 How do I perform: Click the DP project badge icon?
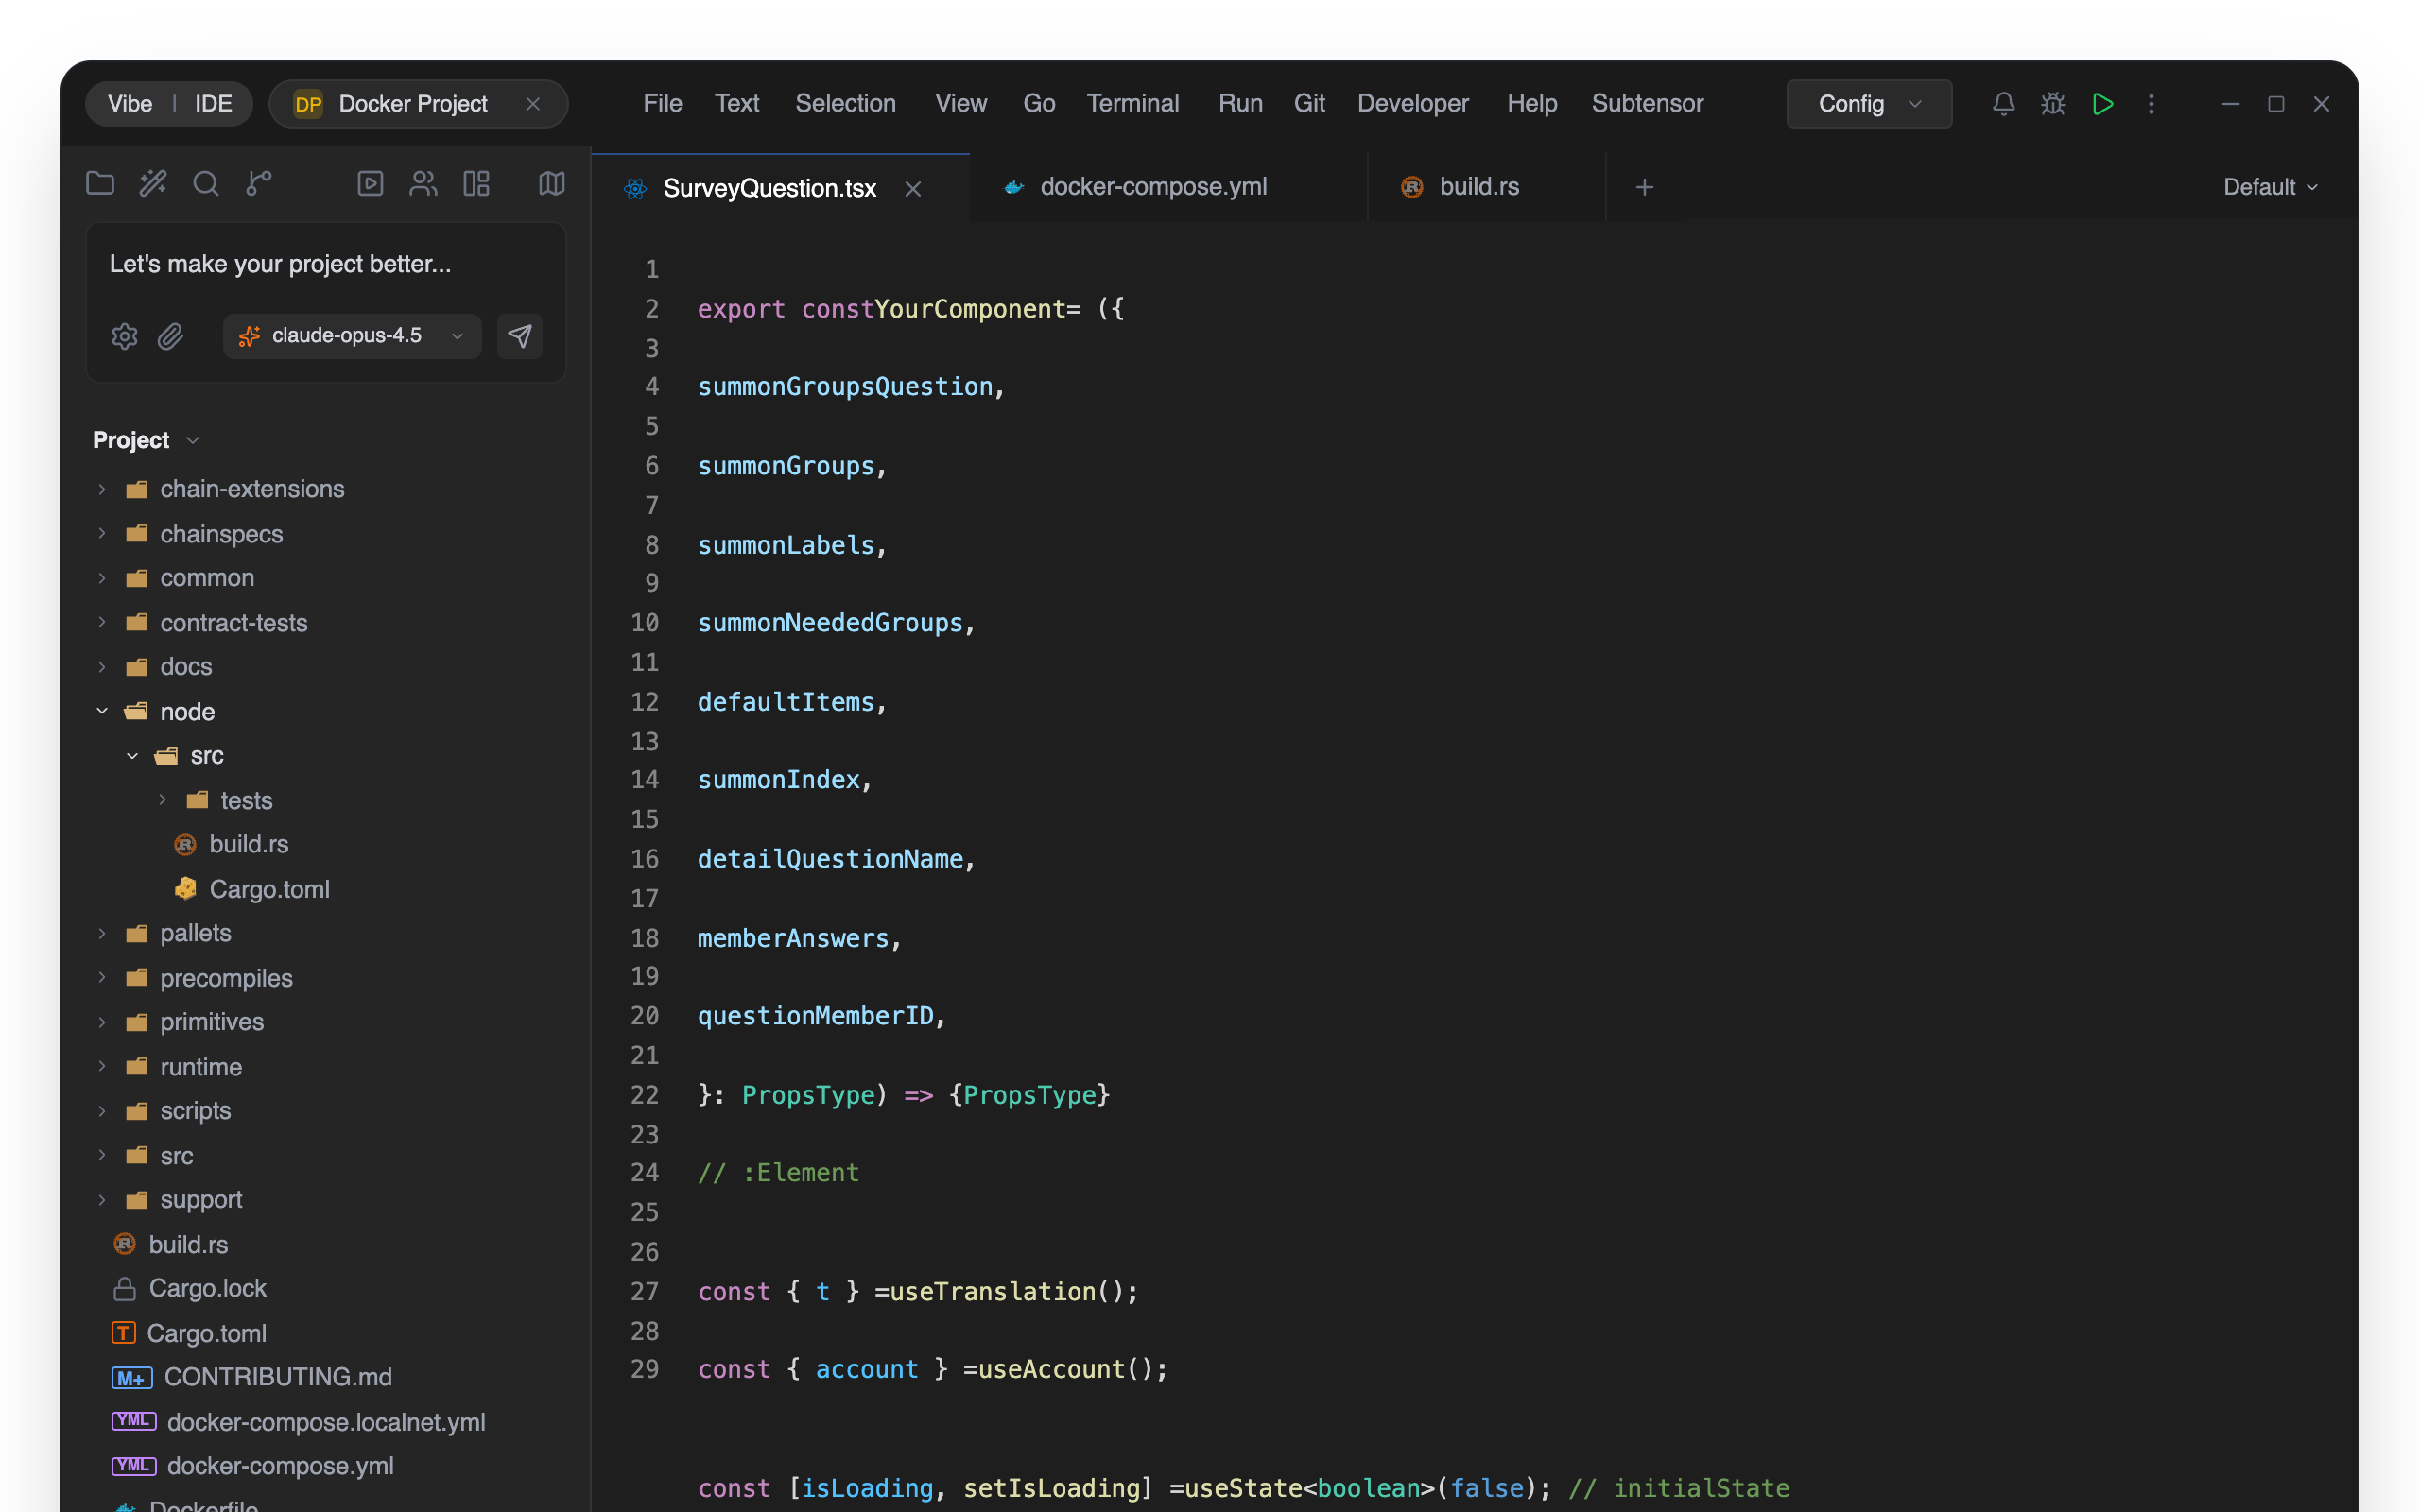pos(308,104)
